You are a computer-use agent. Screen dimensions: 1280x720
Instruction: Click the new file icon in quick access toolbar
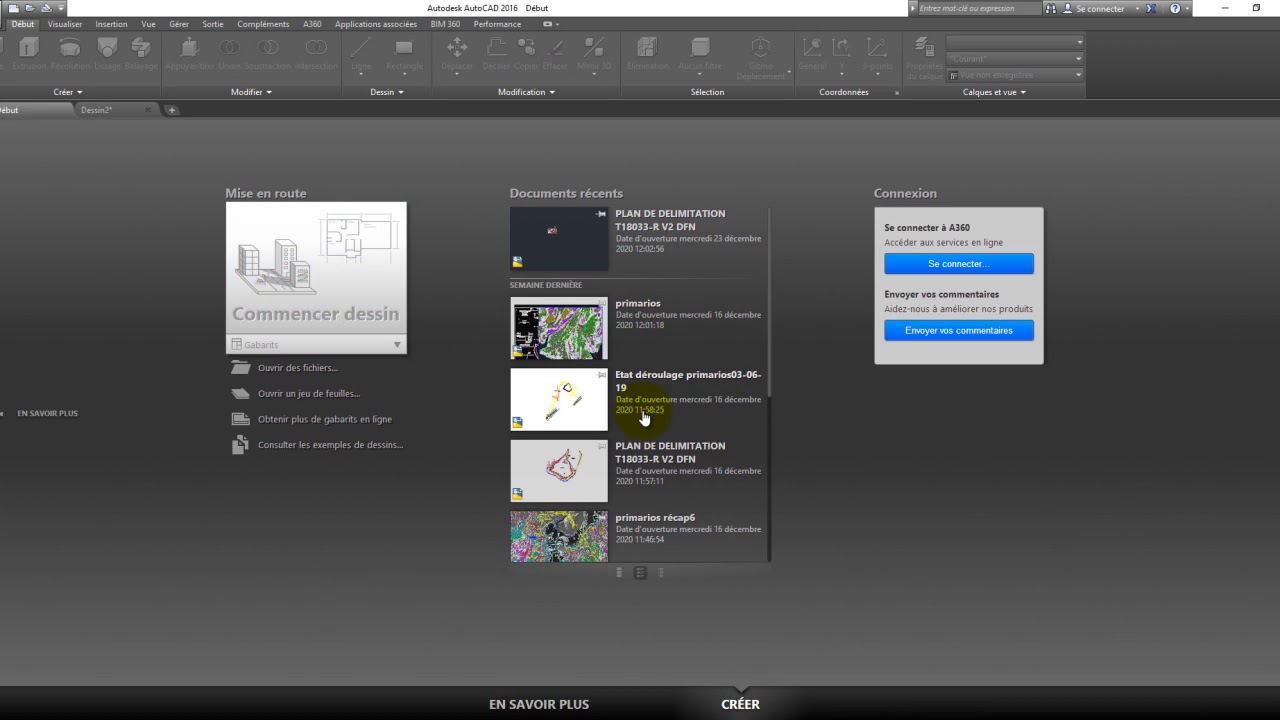pos(13,8)
